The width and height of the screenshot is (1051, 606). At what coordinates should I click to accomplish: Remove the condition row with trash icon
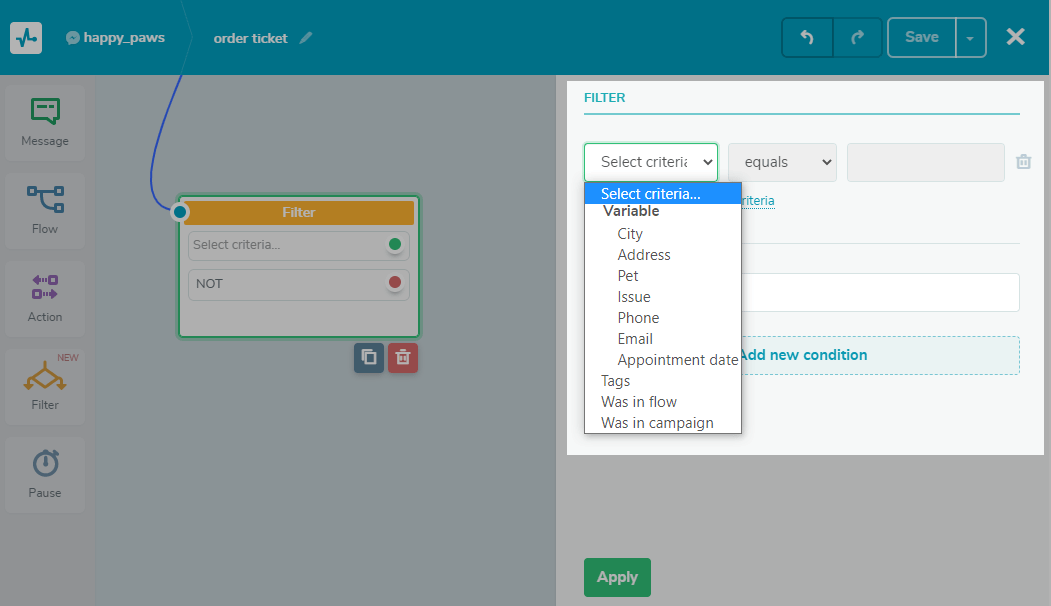tap(1023, 162)
